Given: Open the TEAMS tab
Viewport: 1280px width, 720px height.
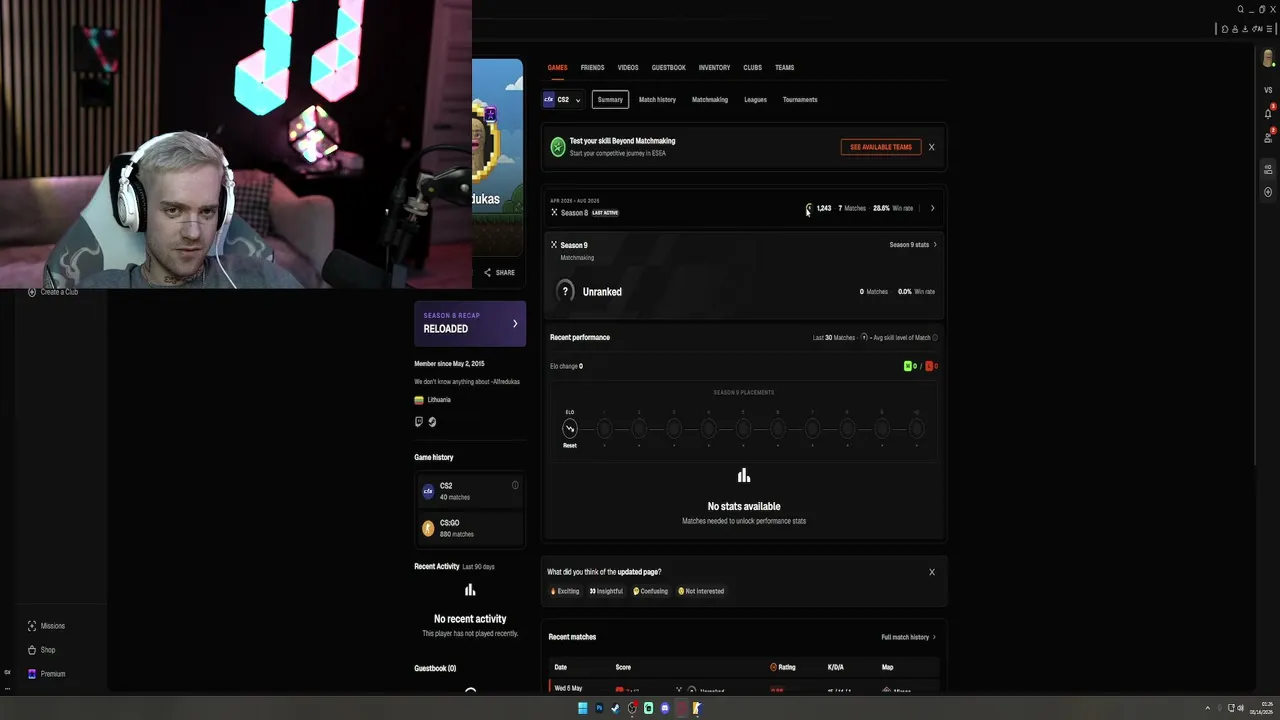Looking at the screenshot, I should (784, 68).
